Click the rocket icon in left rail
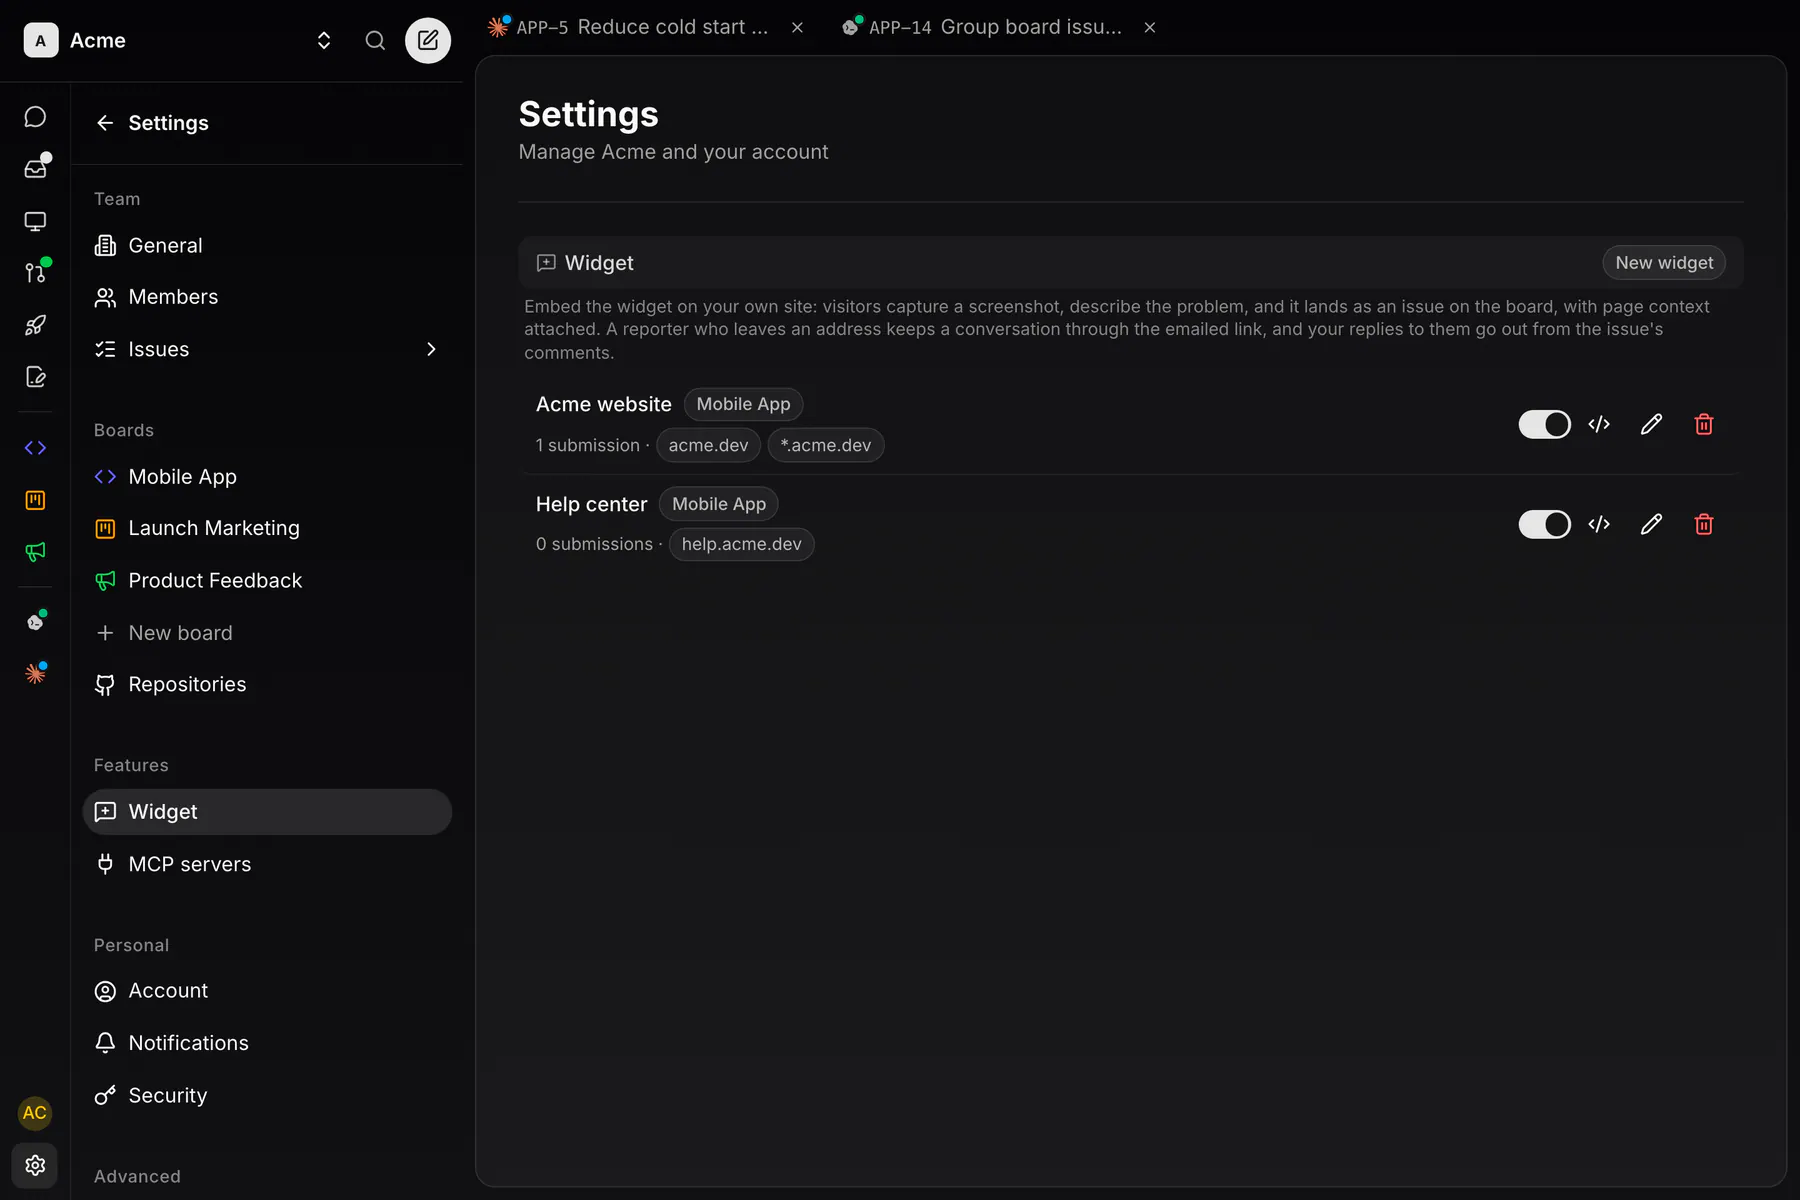 tap(35, 325)
